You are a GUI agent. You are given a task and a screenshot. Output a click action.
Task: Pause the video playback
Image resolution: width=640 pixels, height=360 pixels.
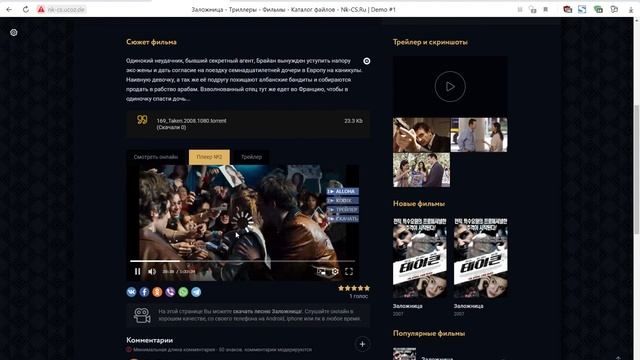[x=138, y=271]
